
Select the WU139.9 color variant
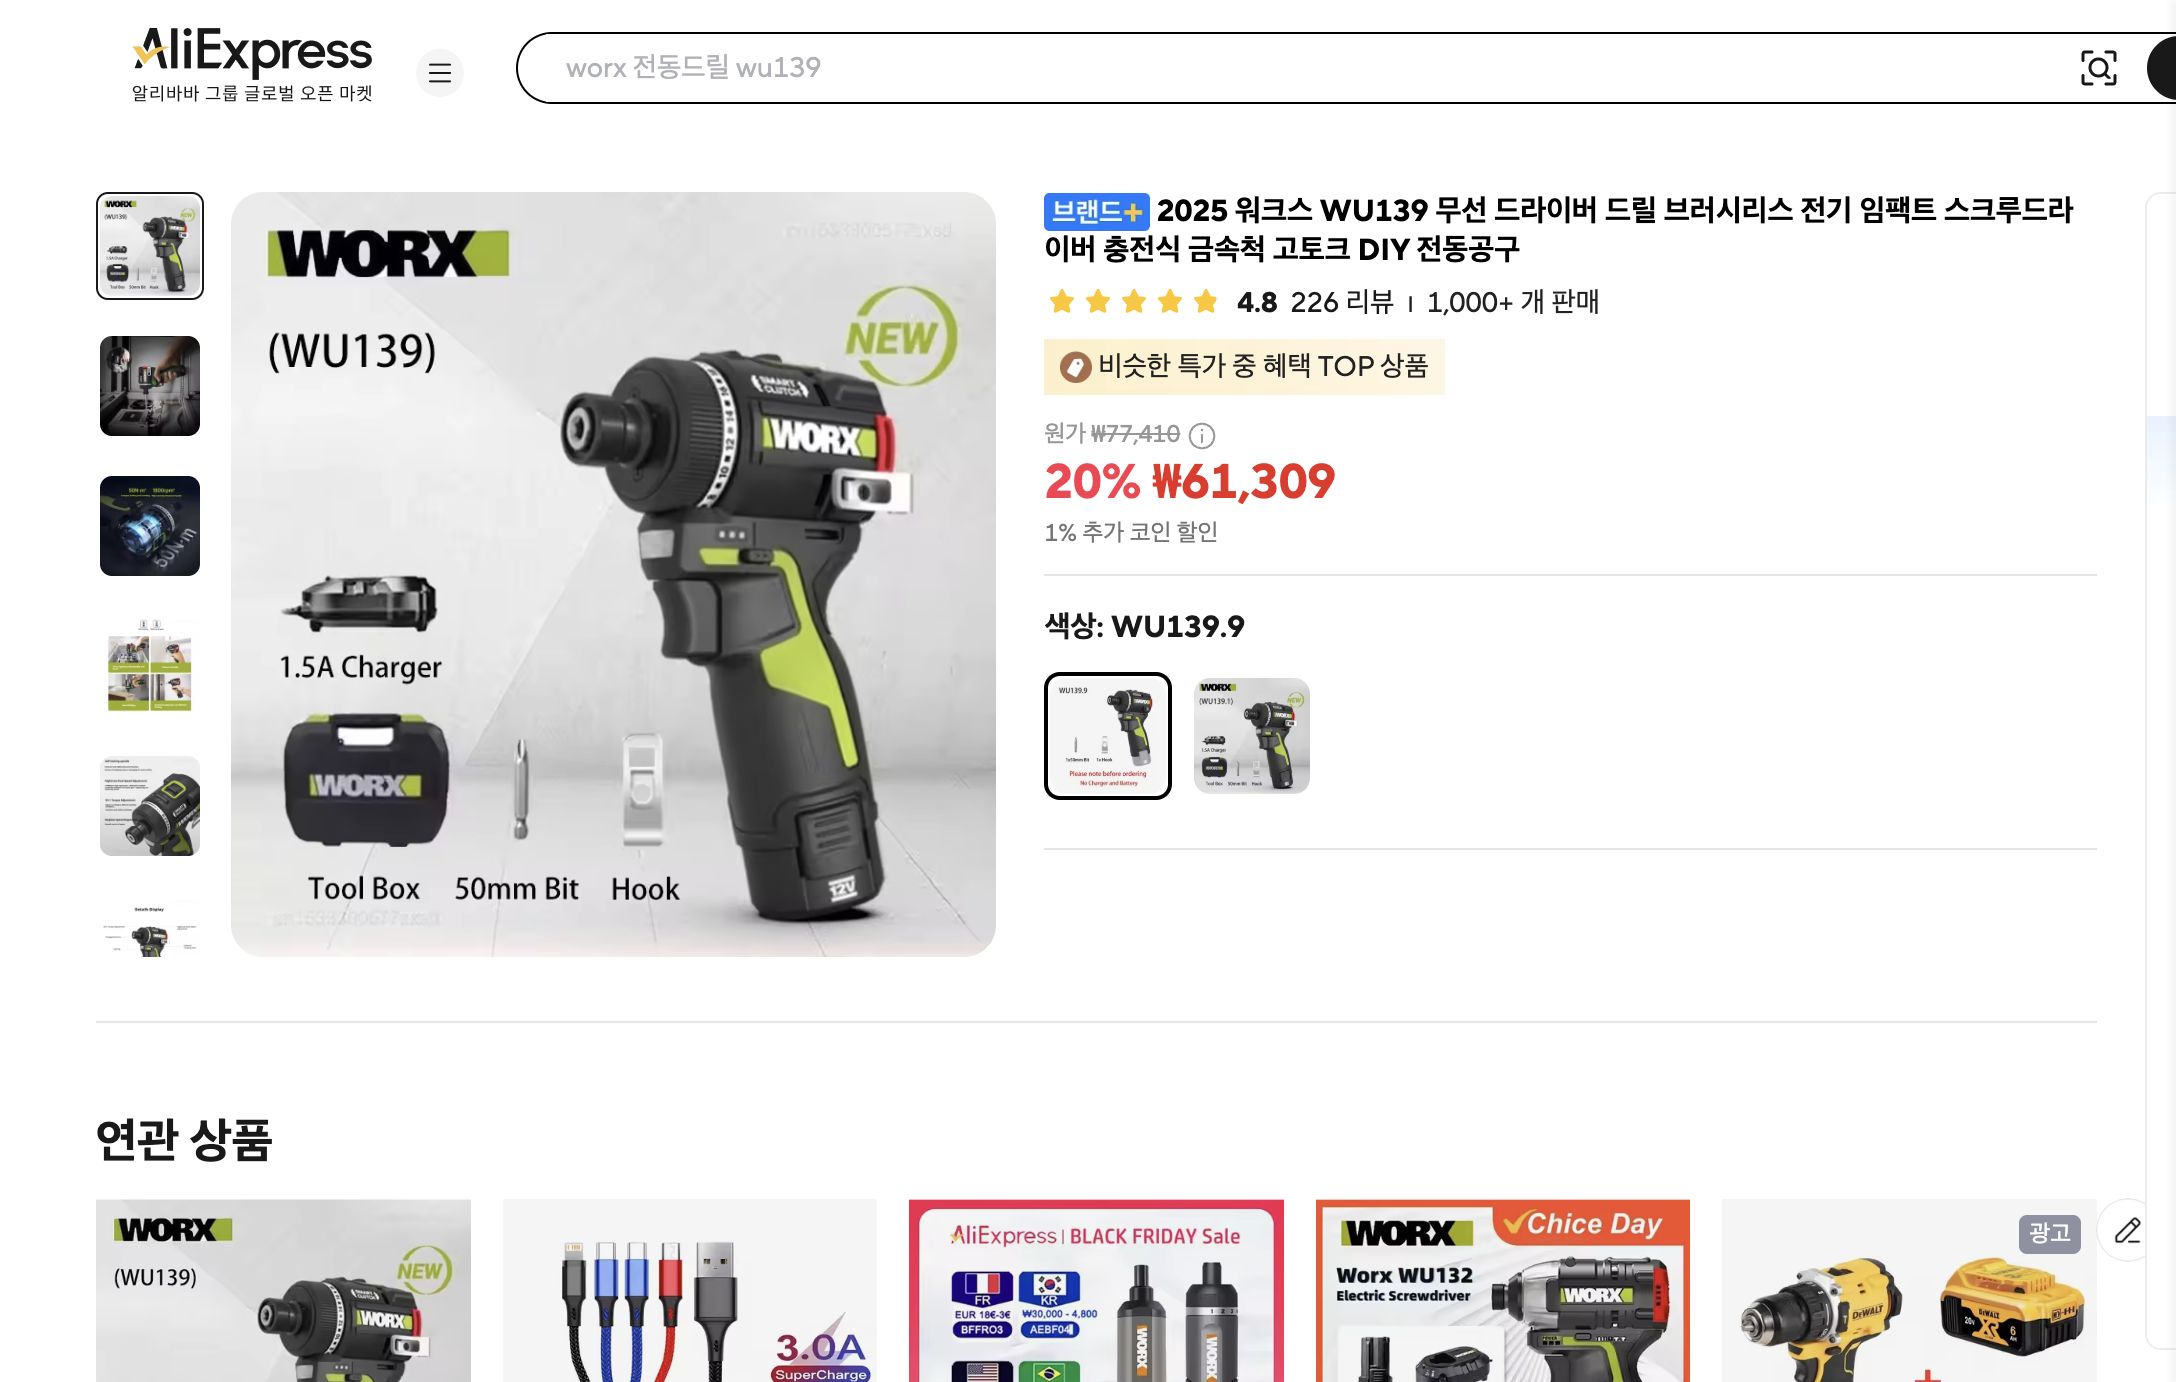[x=1108, y=736]
